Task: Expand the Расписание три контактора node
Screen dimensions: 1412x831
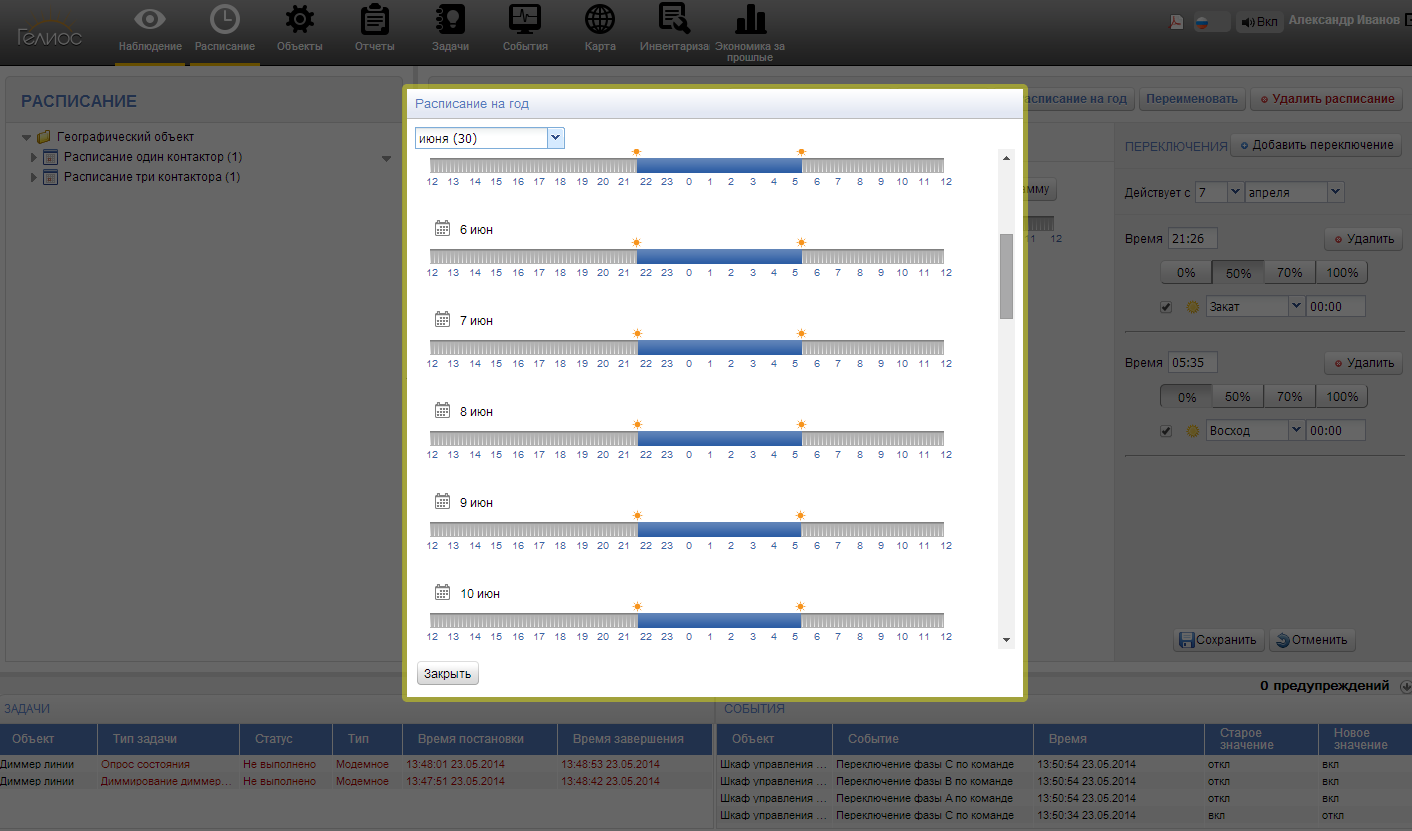Action: [x=34, y=177]
